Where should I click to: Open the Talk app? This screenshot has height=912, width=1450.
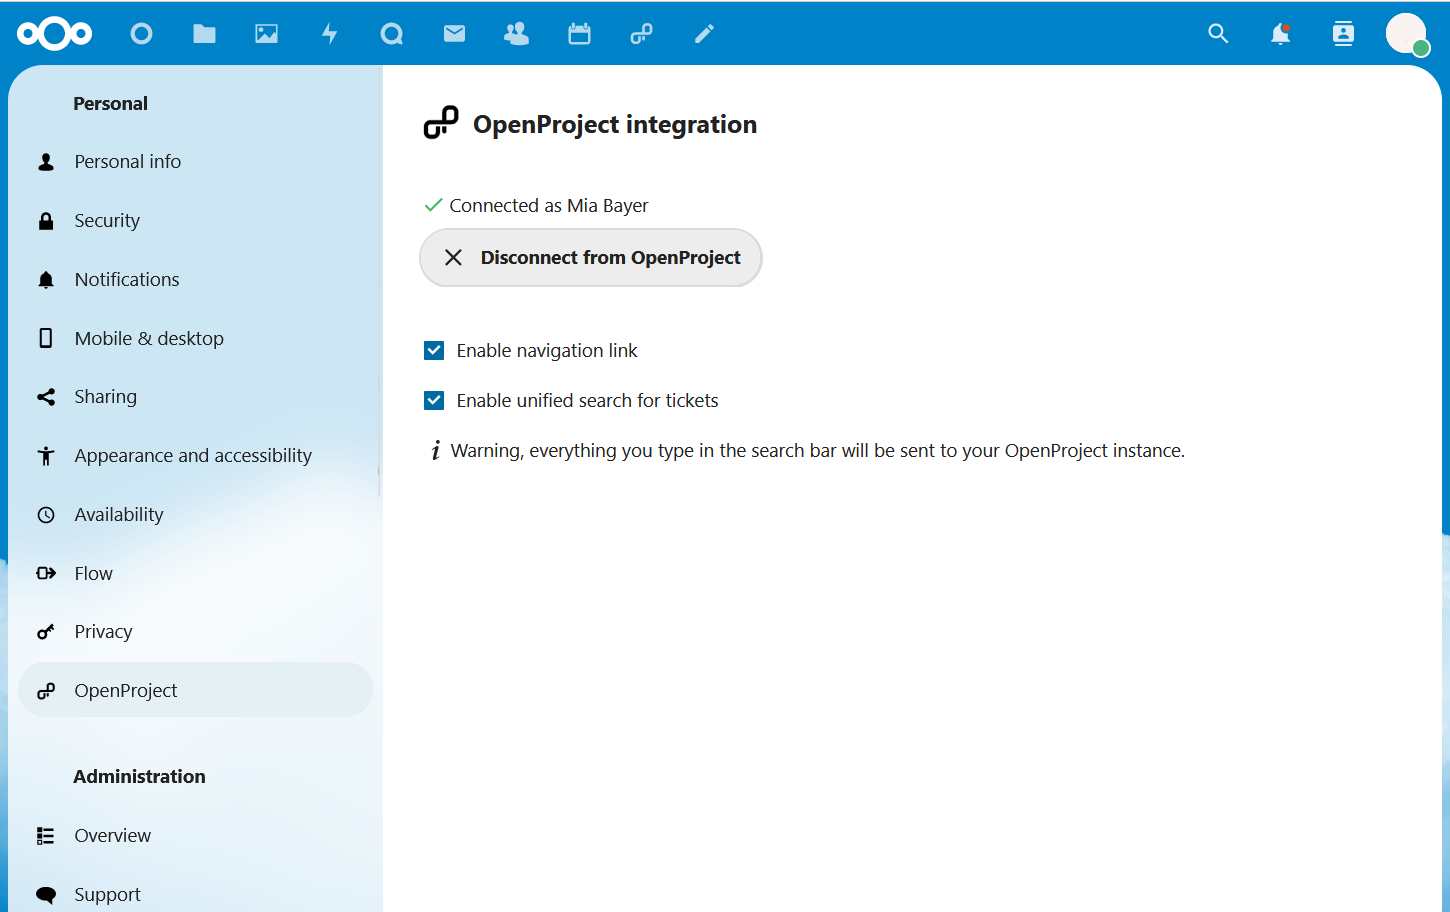391,33
